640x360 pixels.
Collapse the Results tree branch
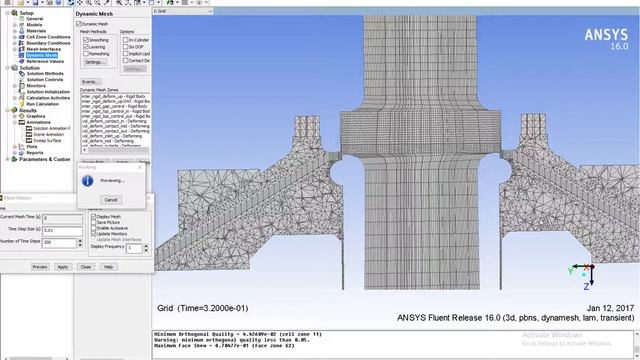pos(7,110)
